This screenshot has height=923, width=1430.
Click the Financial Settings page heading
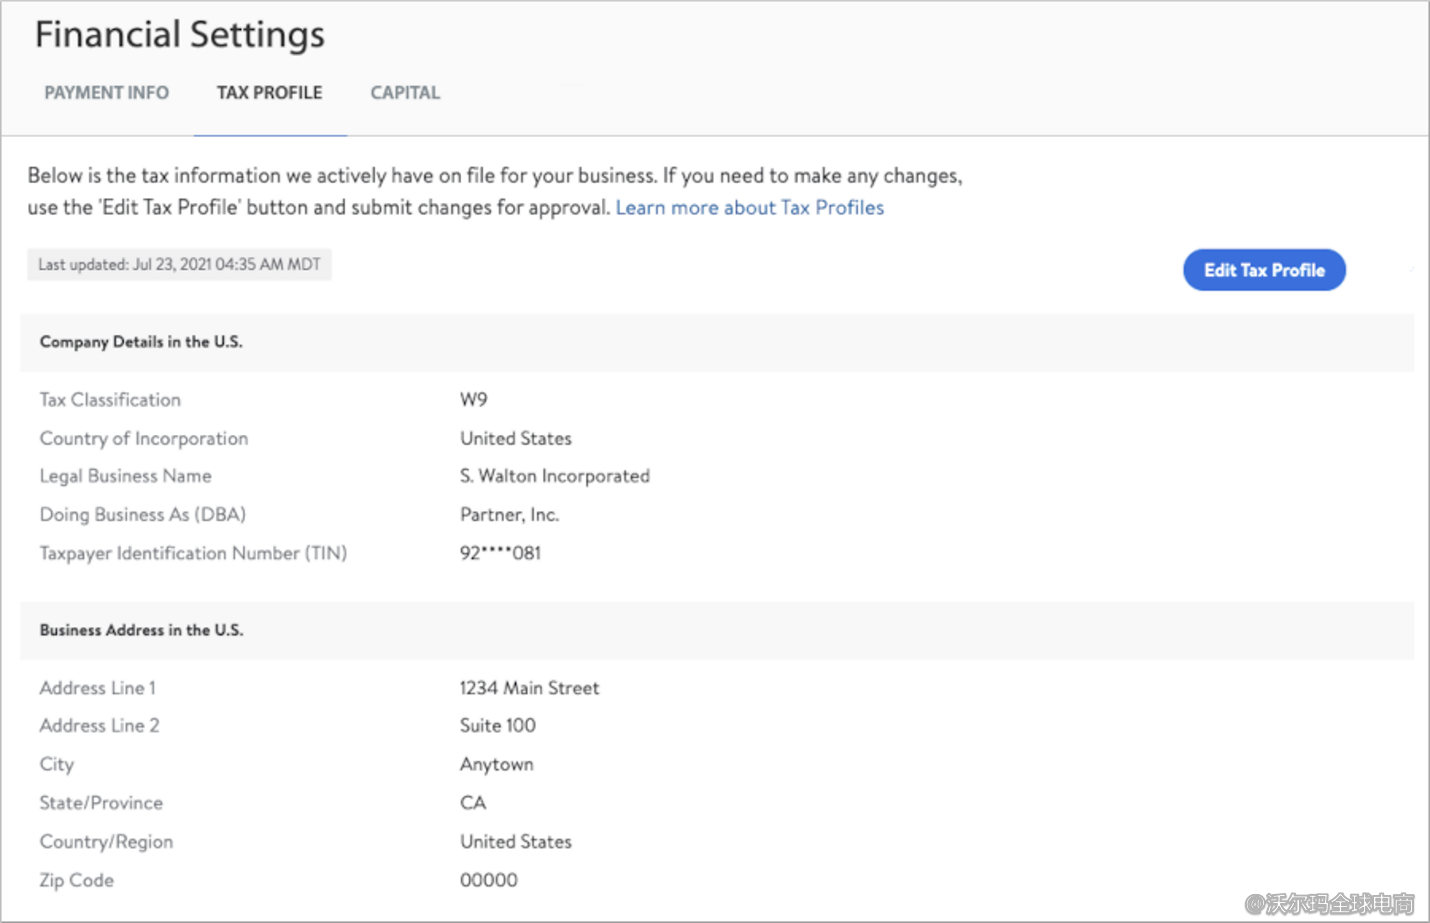tap(180, 35)
